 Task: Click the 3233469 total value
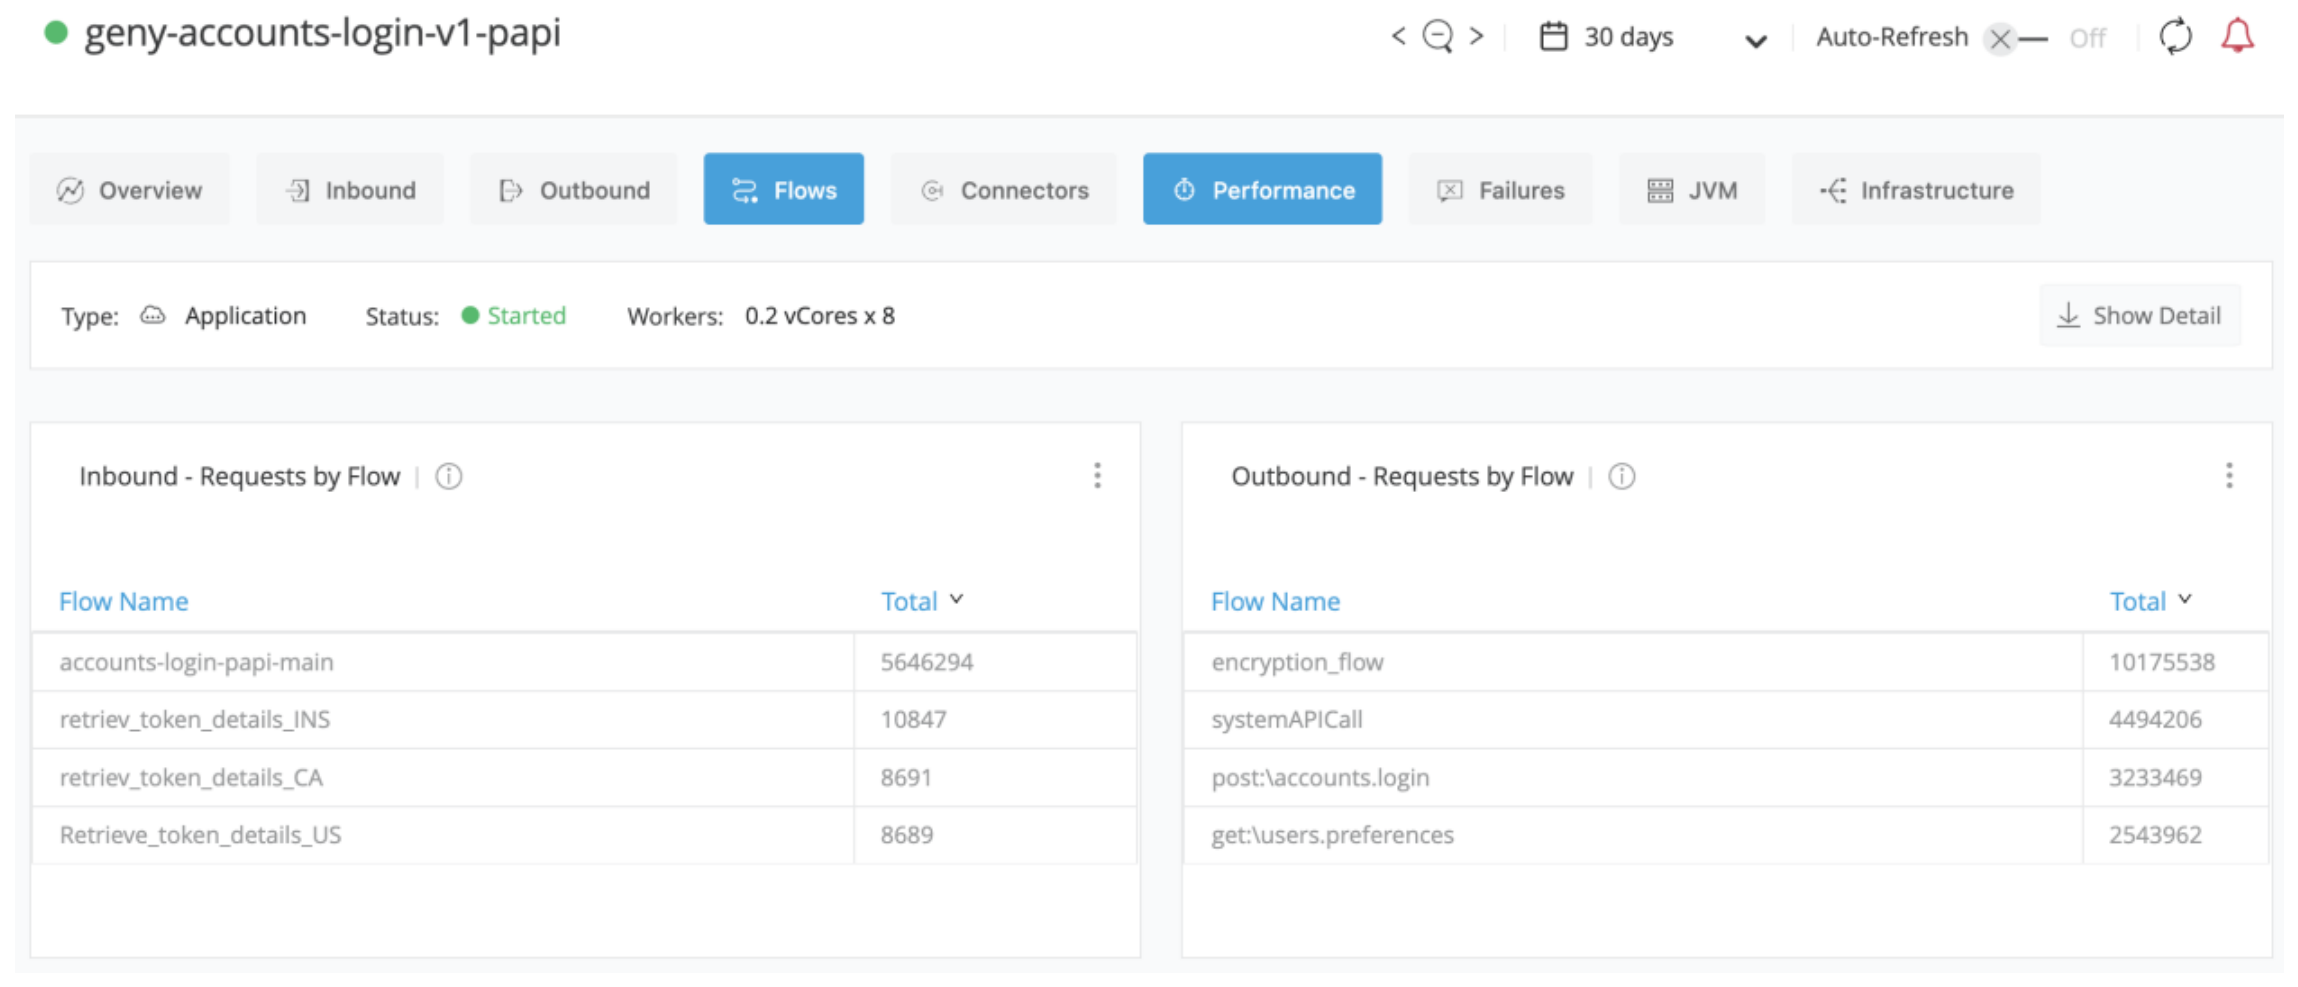click(2155, 778)
